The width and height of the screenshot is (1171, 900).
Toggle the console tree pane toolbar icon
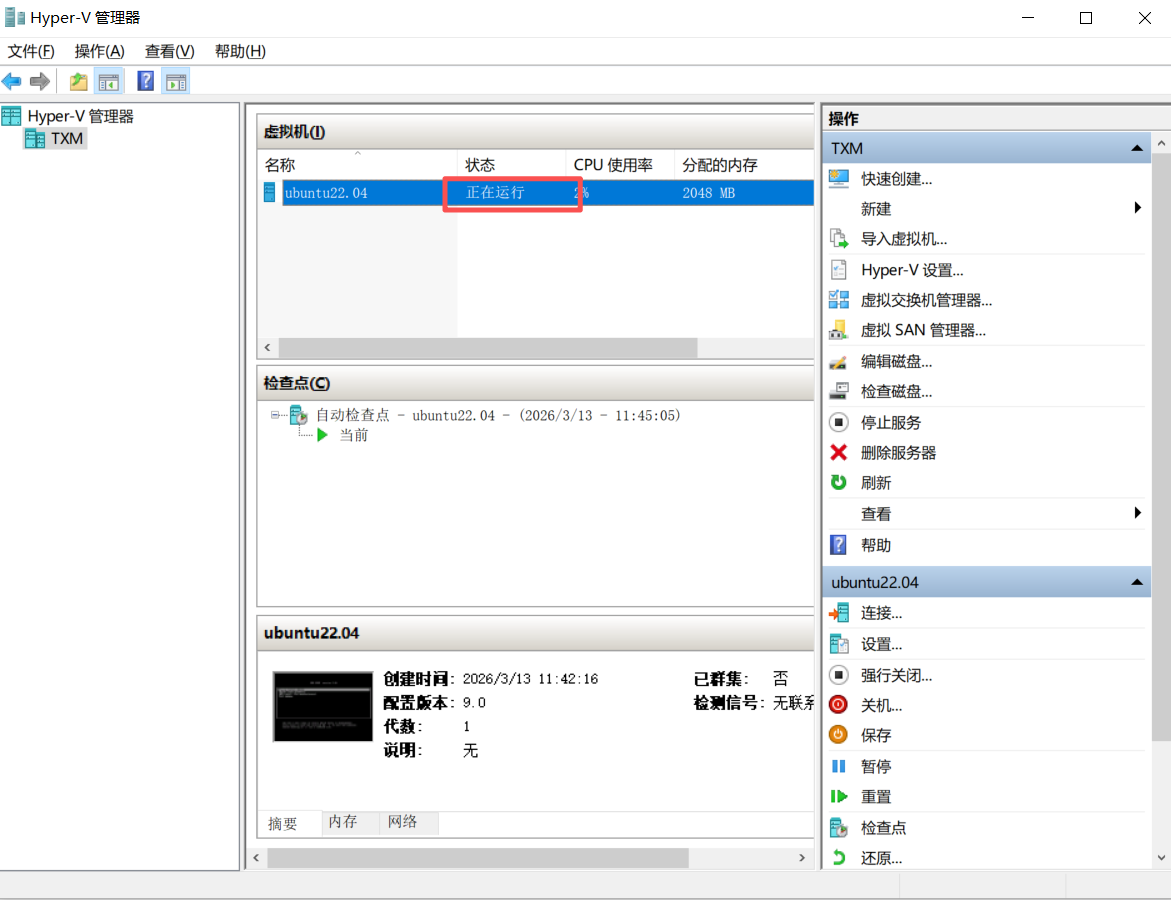[109, 81]
